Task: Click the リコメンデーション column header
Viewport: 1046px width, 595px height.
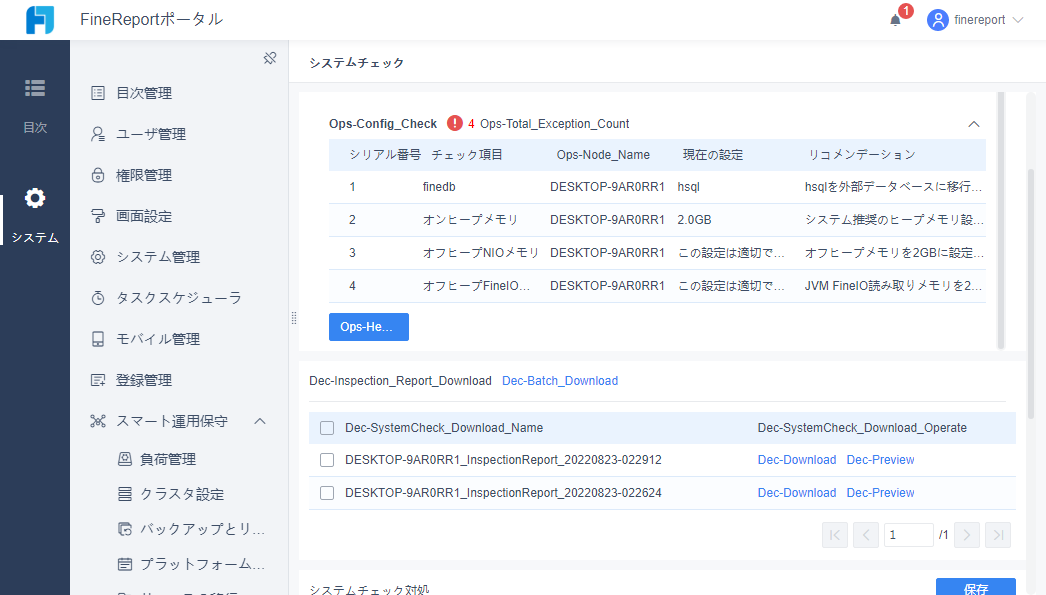Action: 862,155
